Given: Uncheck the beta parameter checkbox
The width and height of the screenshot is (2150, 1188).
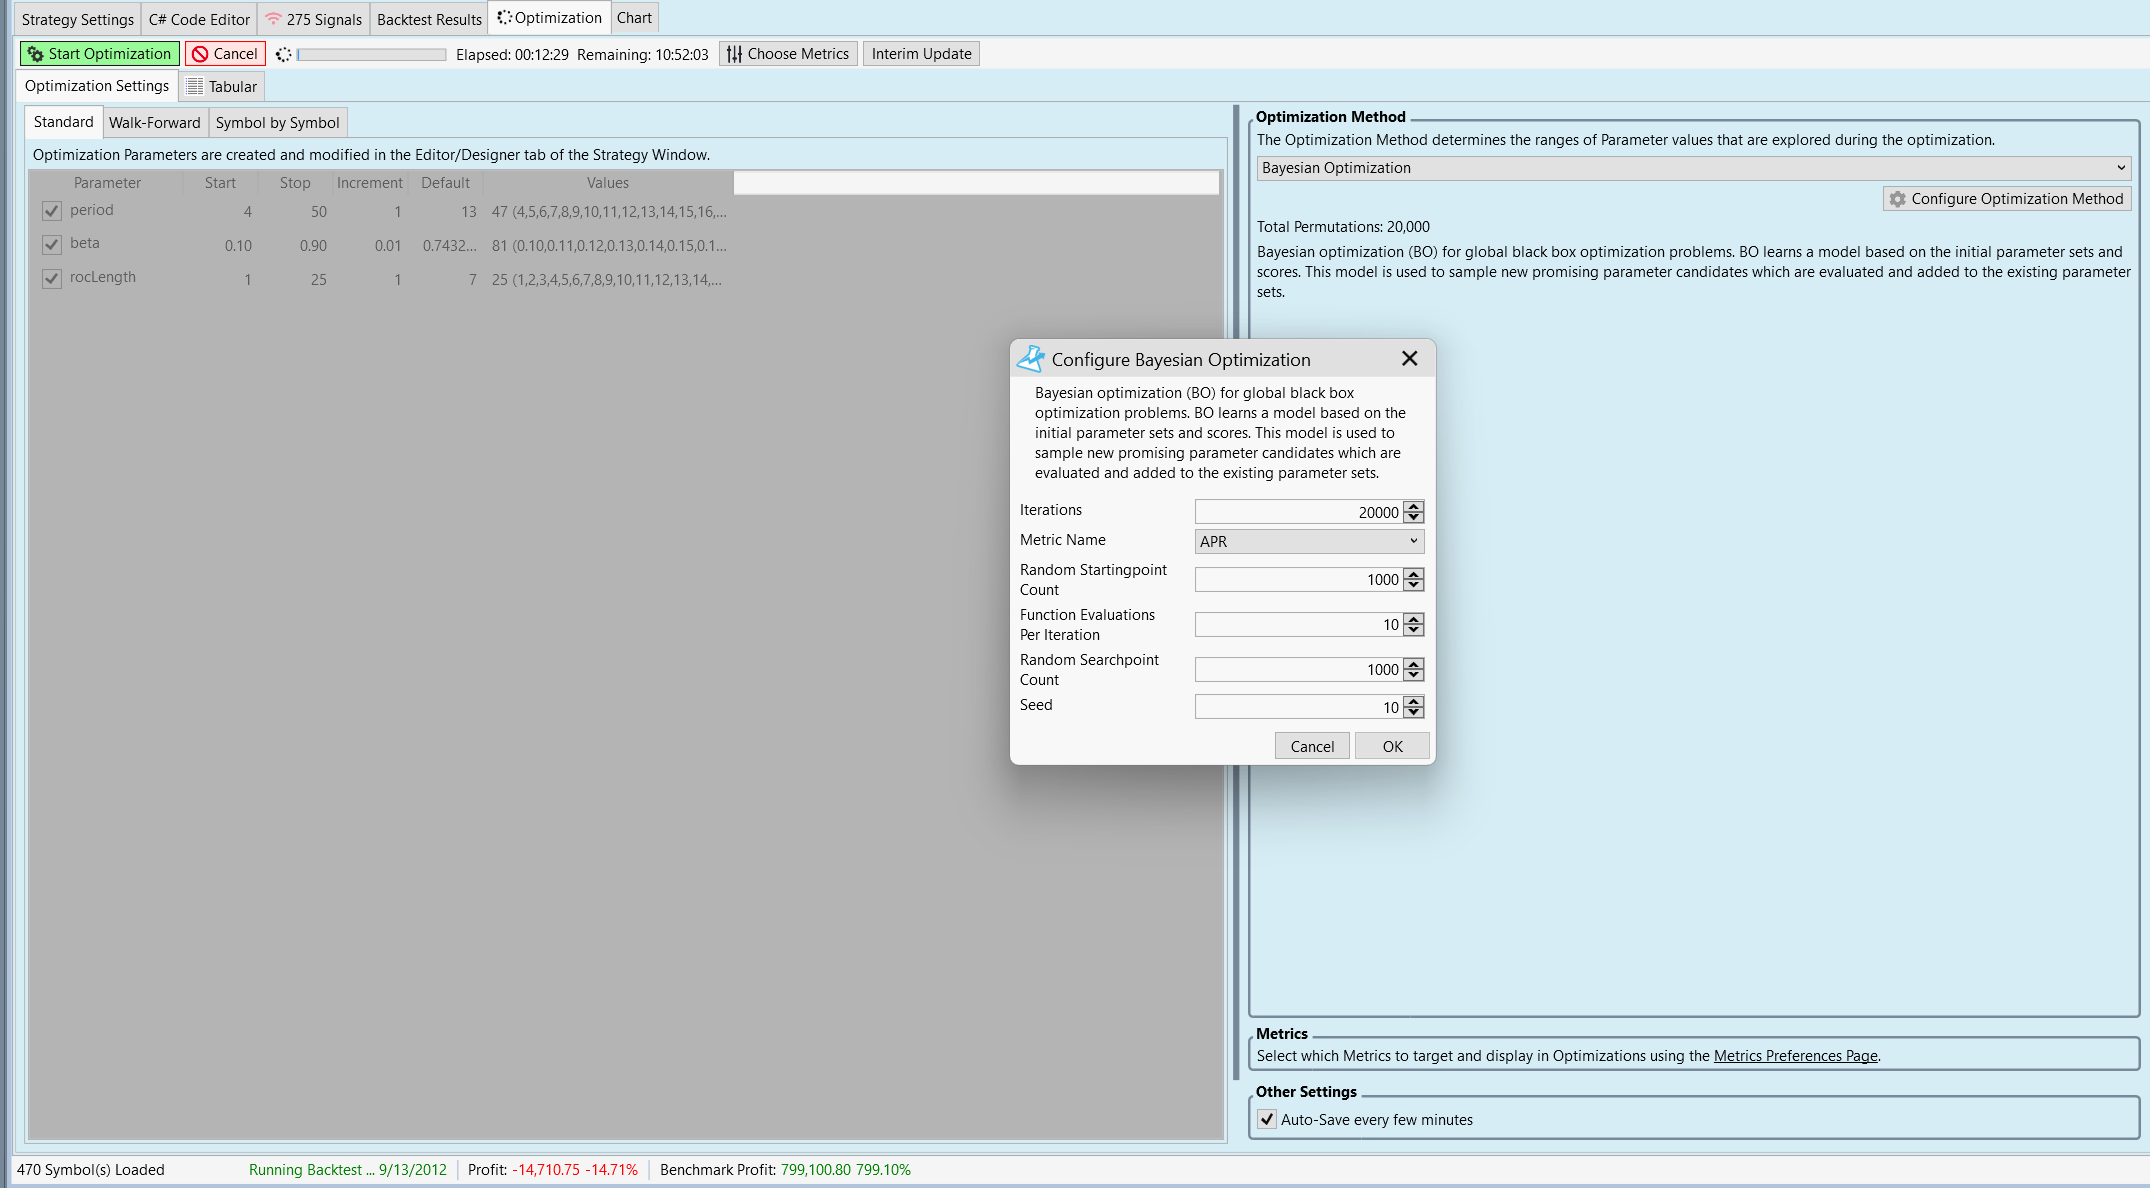Looking at the screenshot, I should (52, 244).
